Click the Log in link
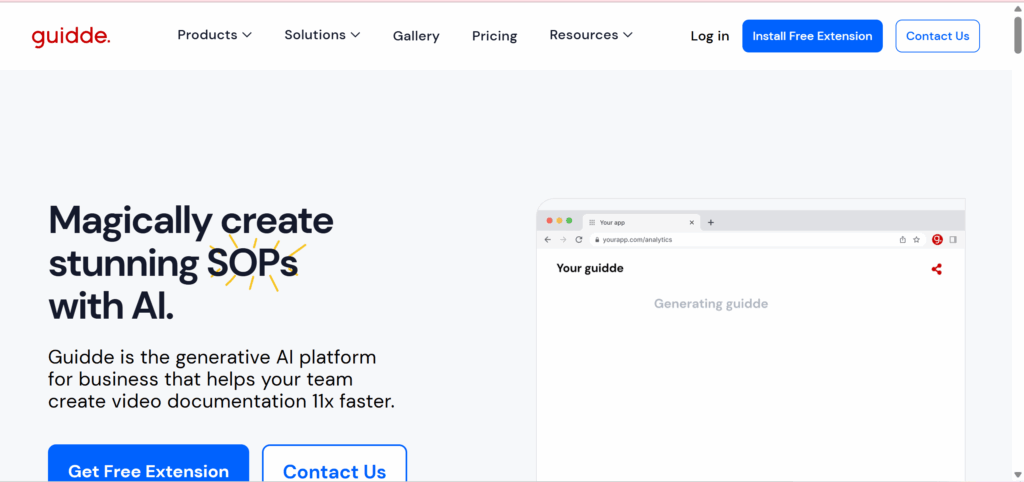This screenshot has height=482, width=1024. pos(709,36)
